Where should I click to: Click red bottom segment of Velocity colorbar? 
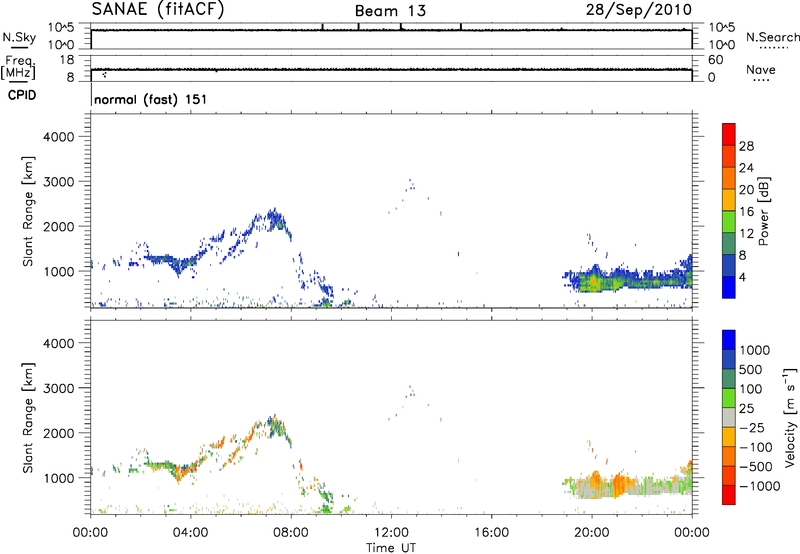coord(729,495)
